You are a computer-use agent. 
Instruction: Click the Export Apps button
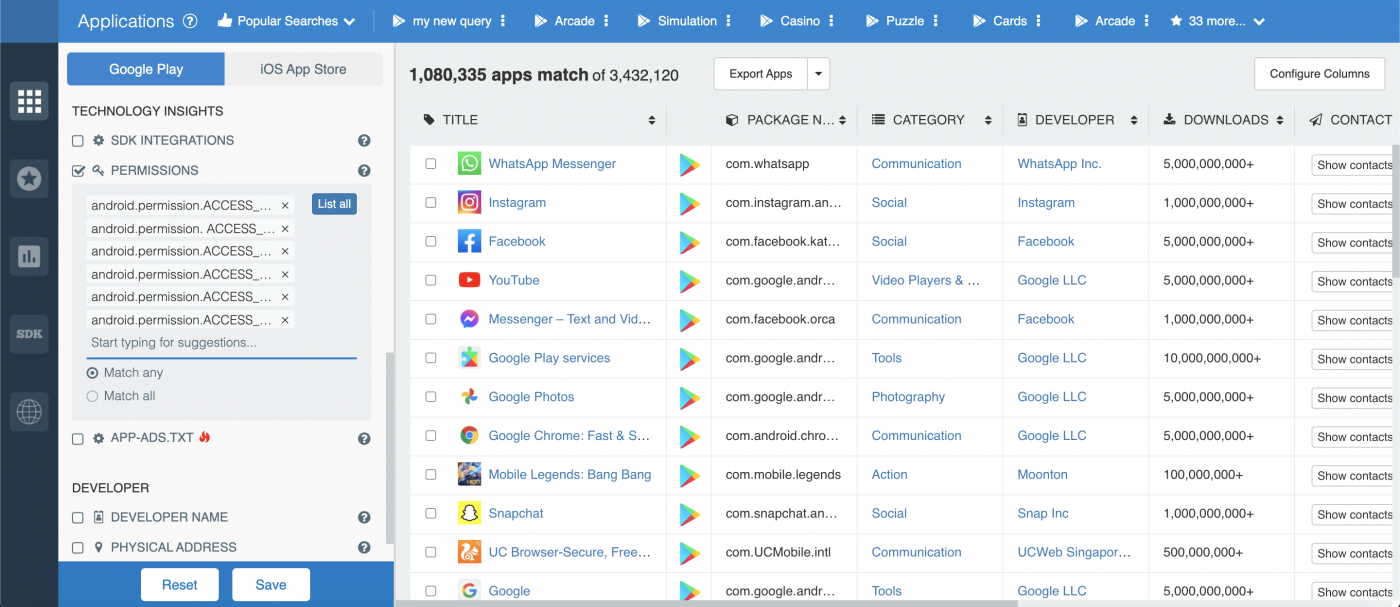point(761,74)
